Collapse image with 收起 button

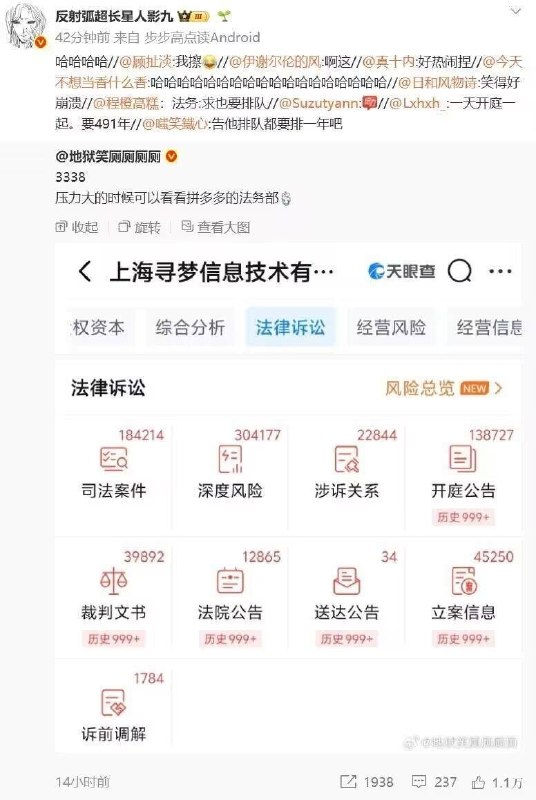pos(76,227)
